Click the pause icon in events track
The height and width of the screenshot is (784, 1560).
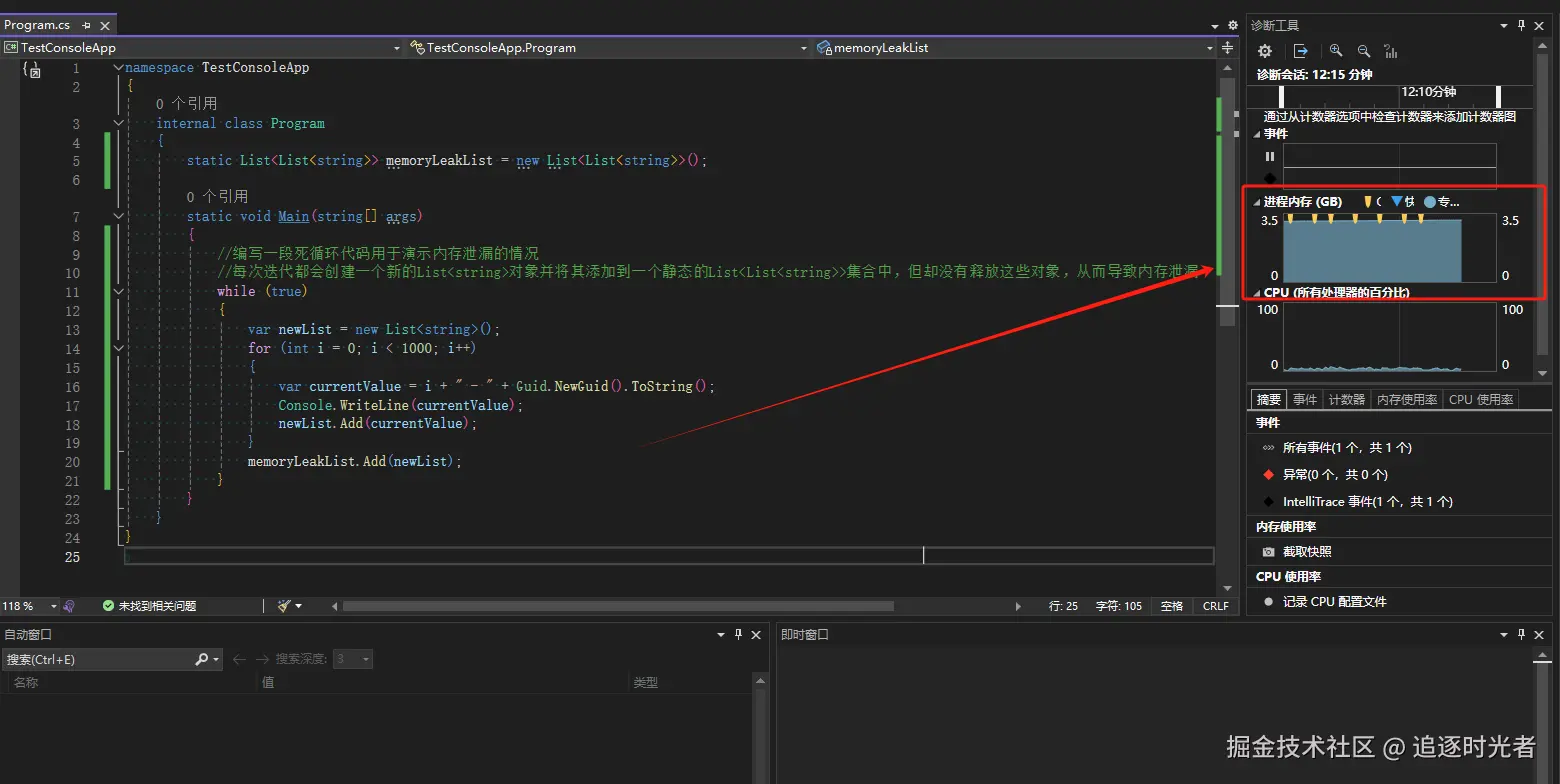click(1270, 156)
